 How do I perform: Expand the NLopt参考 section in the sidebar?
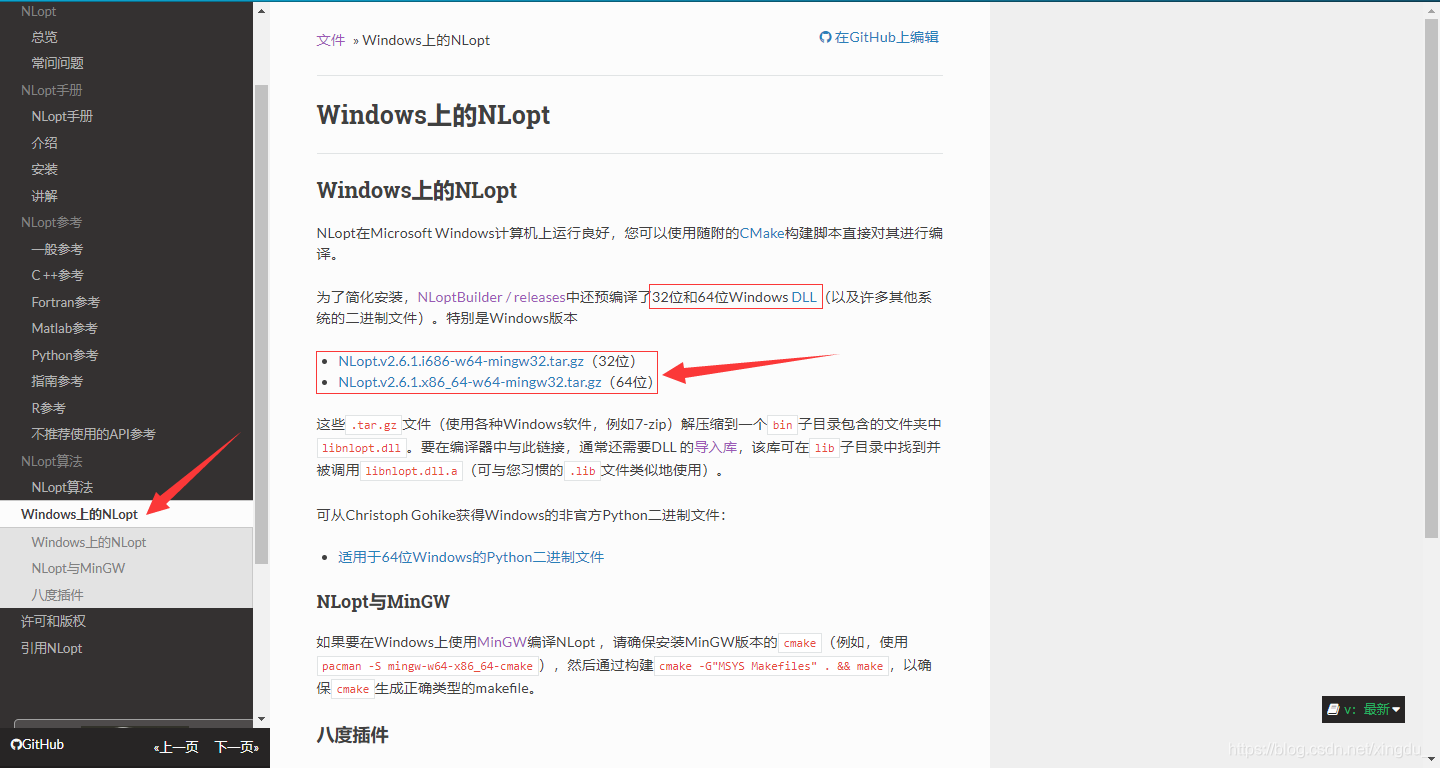pos(50,222)
